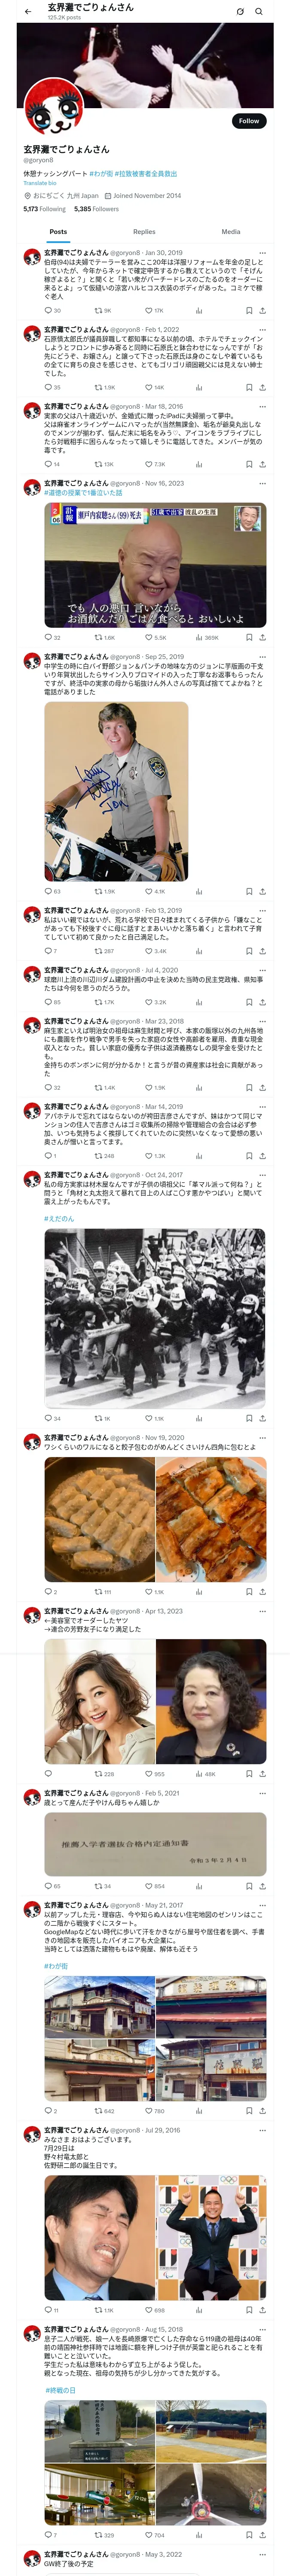The width and height of the screenshot is (290, 2576).
Task: Go back using the arrow icon
Action: pyautogui.click(x=28, y=11)
